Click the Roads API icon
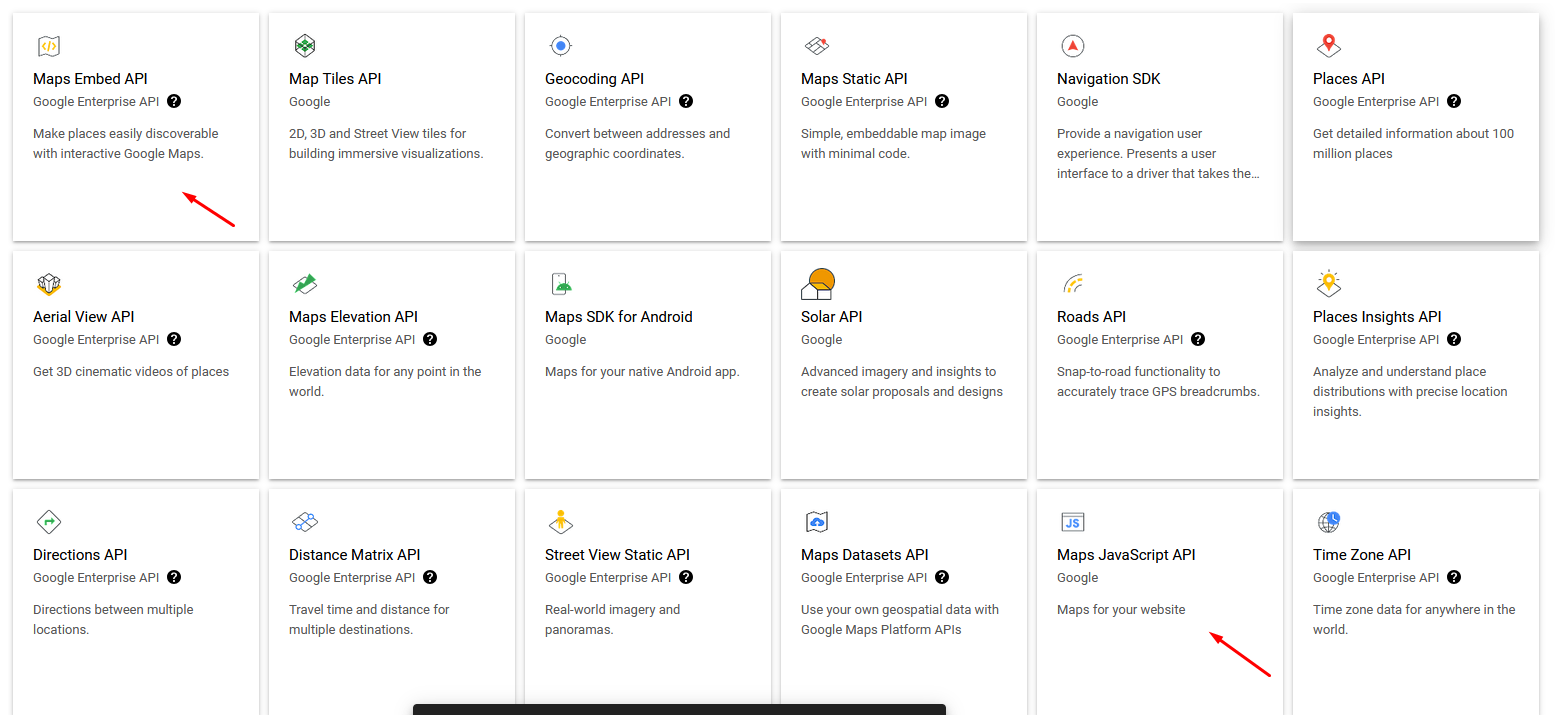1555x715 pixels. pyautogui.click(x=1073, y=284)
